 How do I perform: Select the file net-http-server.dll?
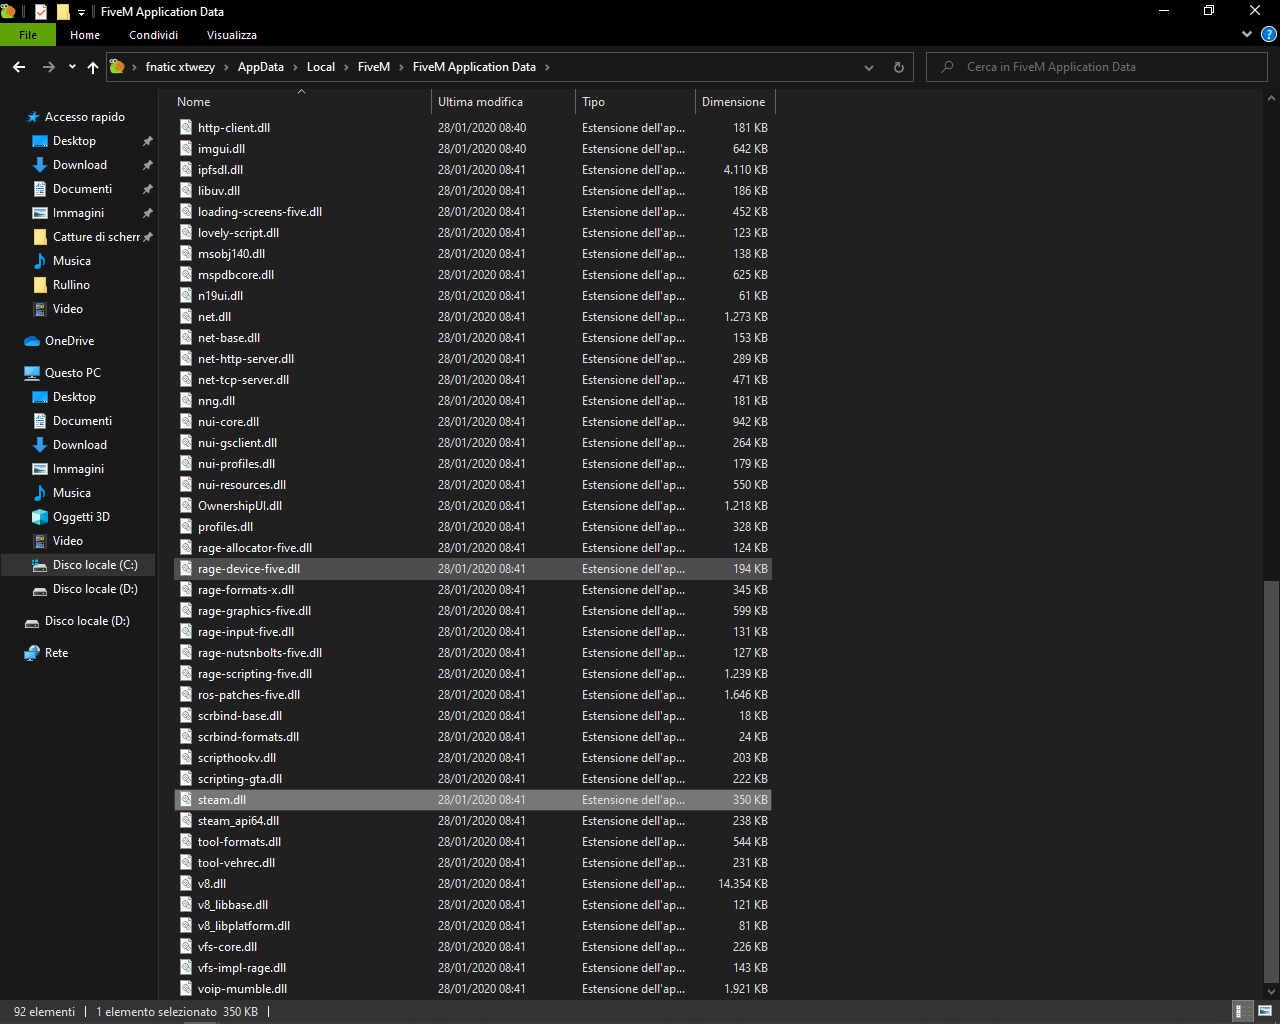point(473,359)
